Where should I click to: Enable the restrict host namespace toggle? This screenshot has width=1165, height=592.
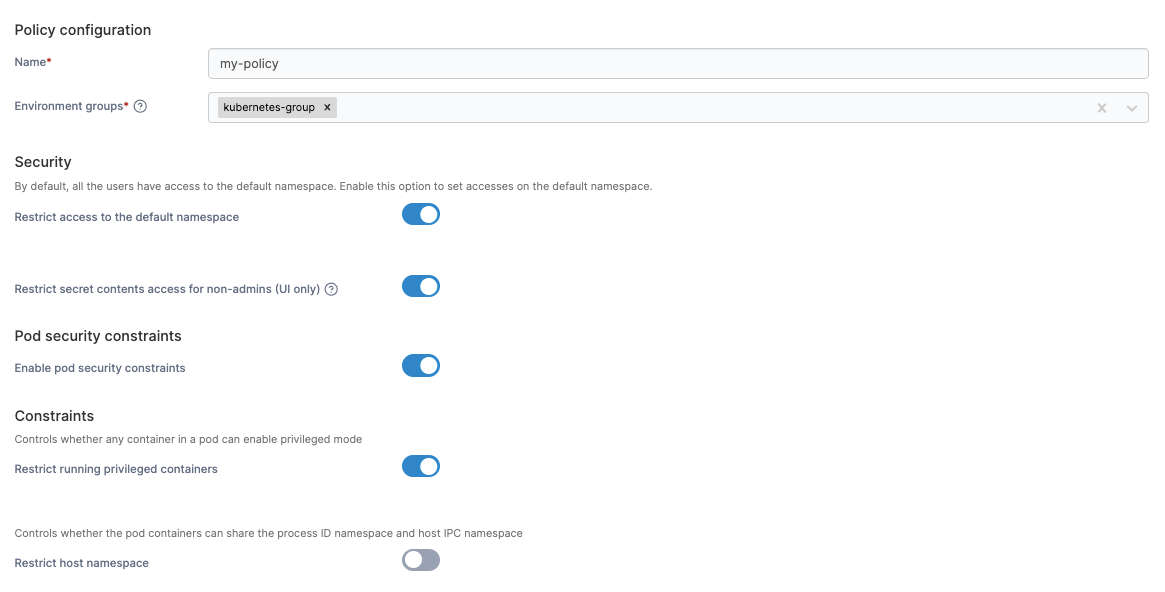tap(421, 561)
